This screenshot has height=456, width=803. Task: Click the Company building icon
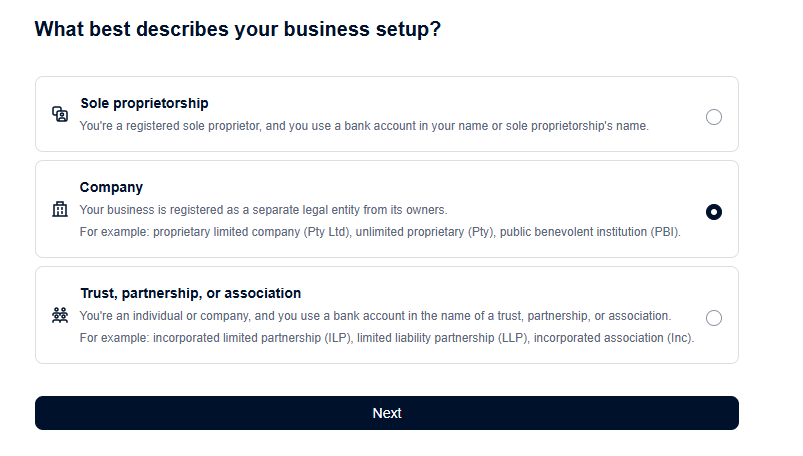pyautogui.click(x=59, y=210)
